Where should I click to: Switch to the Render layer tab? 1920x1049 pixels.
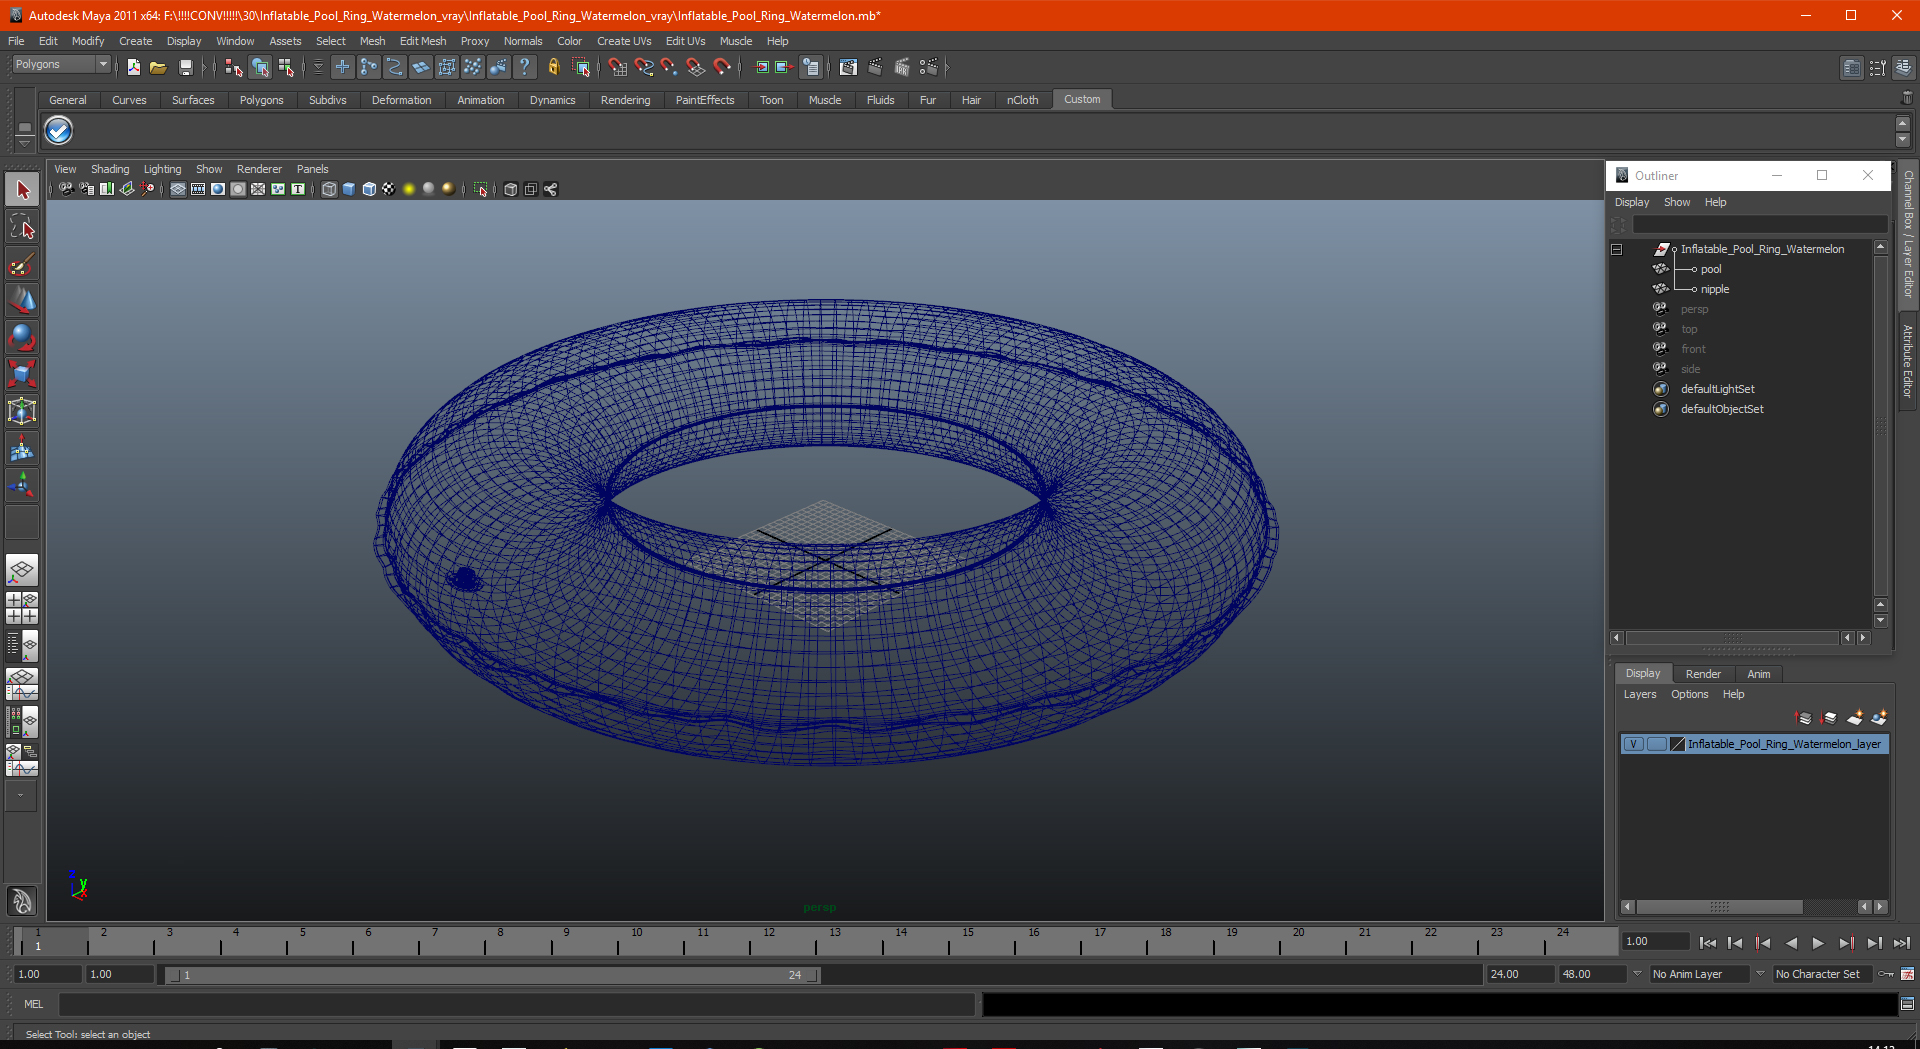pos(1703,674)
